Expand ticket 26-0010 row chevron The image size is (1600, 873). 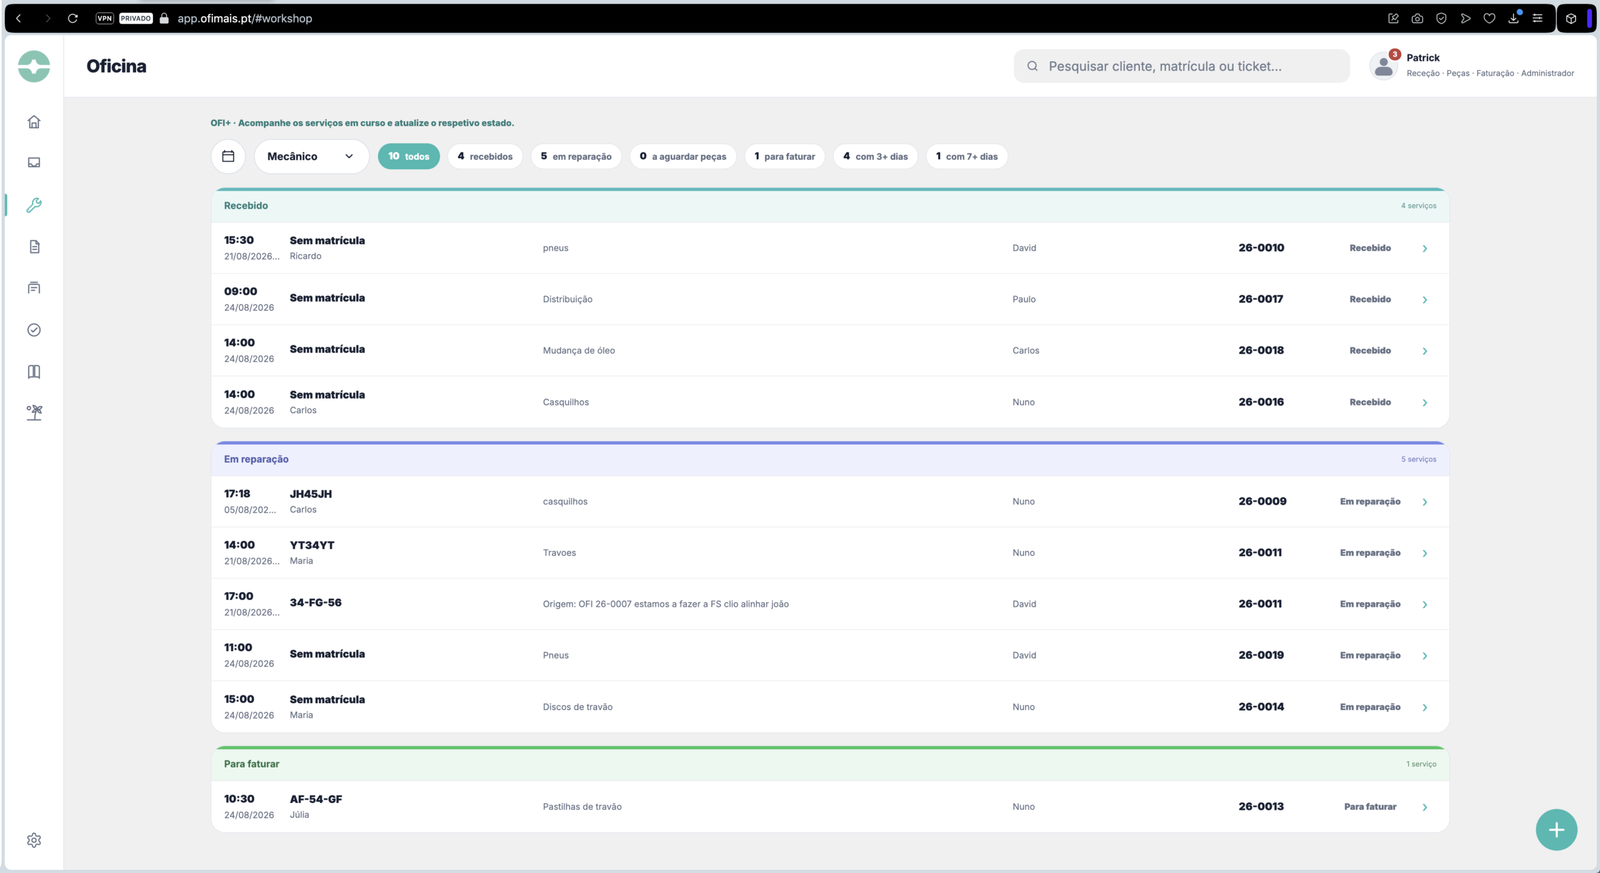pyautogui.click(x=1425, y=249)
